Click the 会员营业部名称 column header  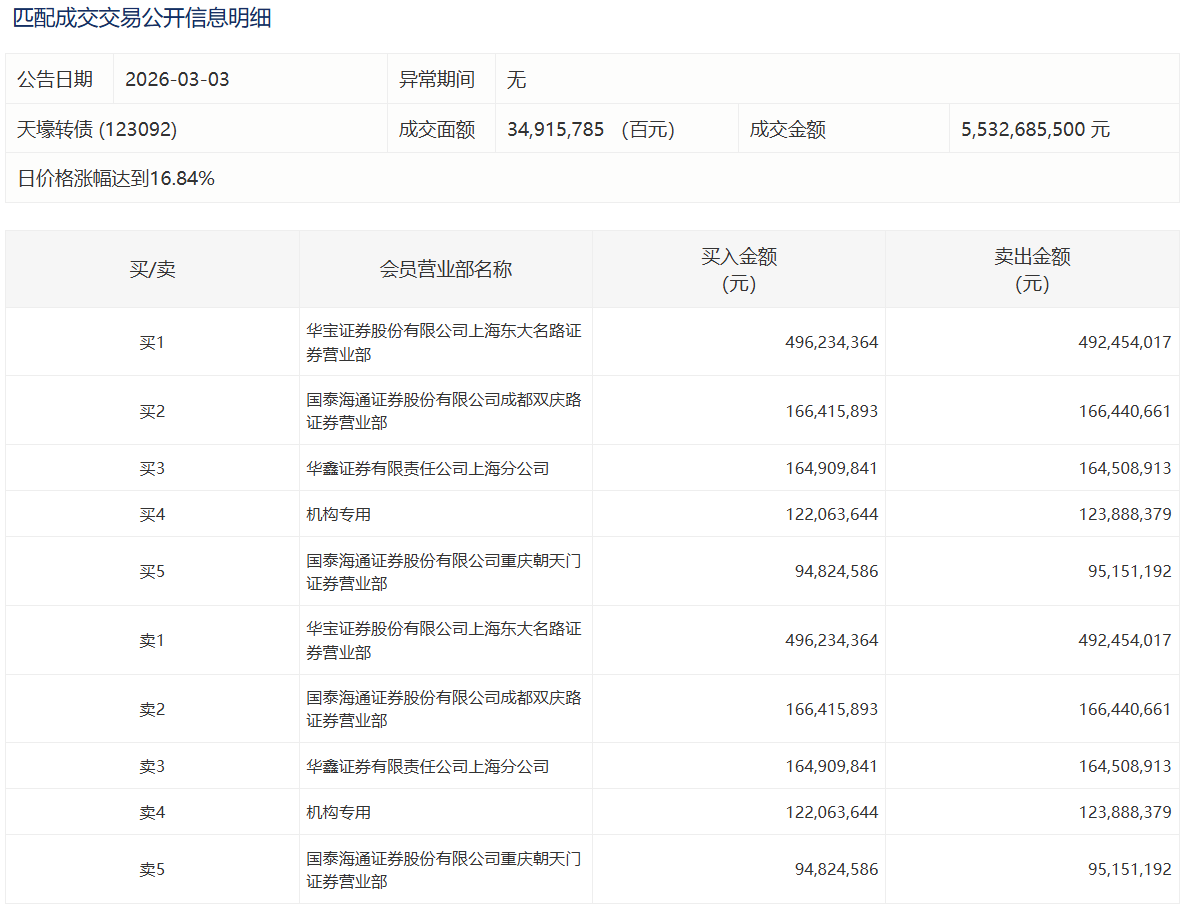445,269
